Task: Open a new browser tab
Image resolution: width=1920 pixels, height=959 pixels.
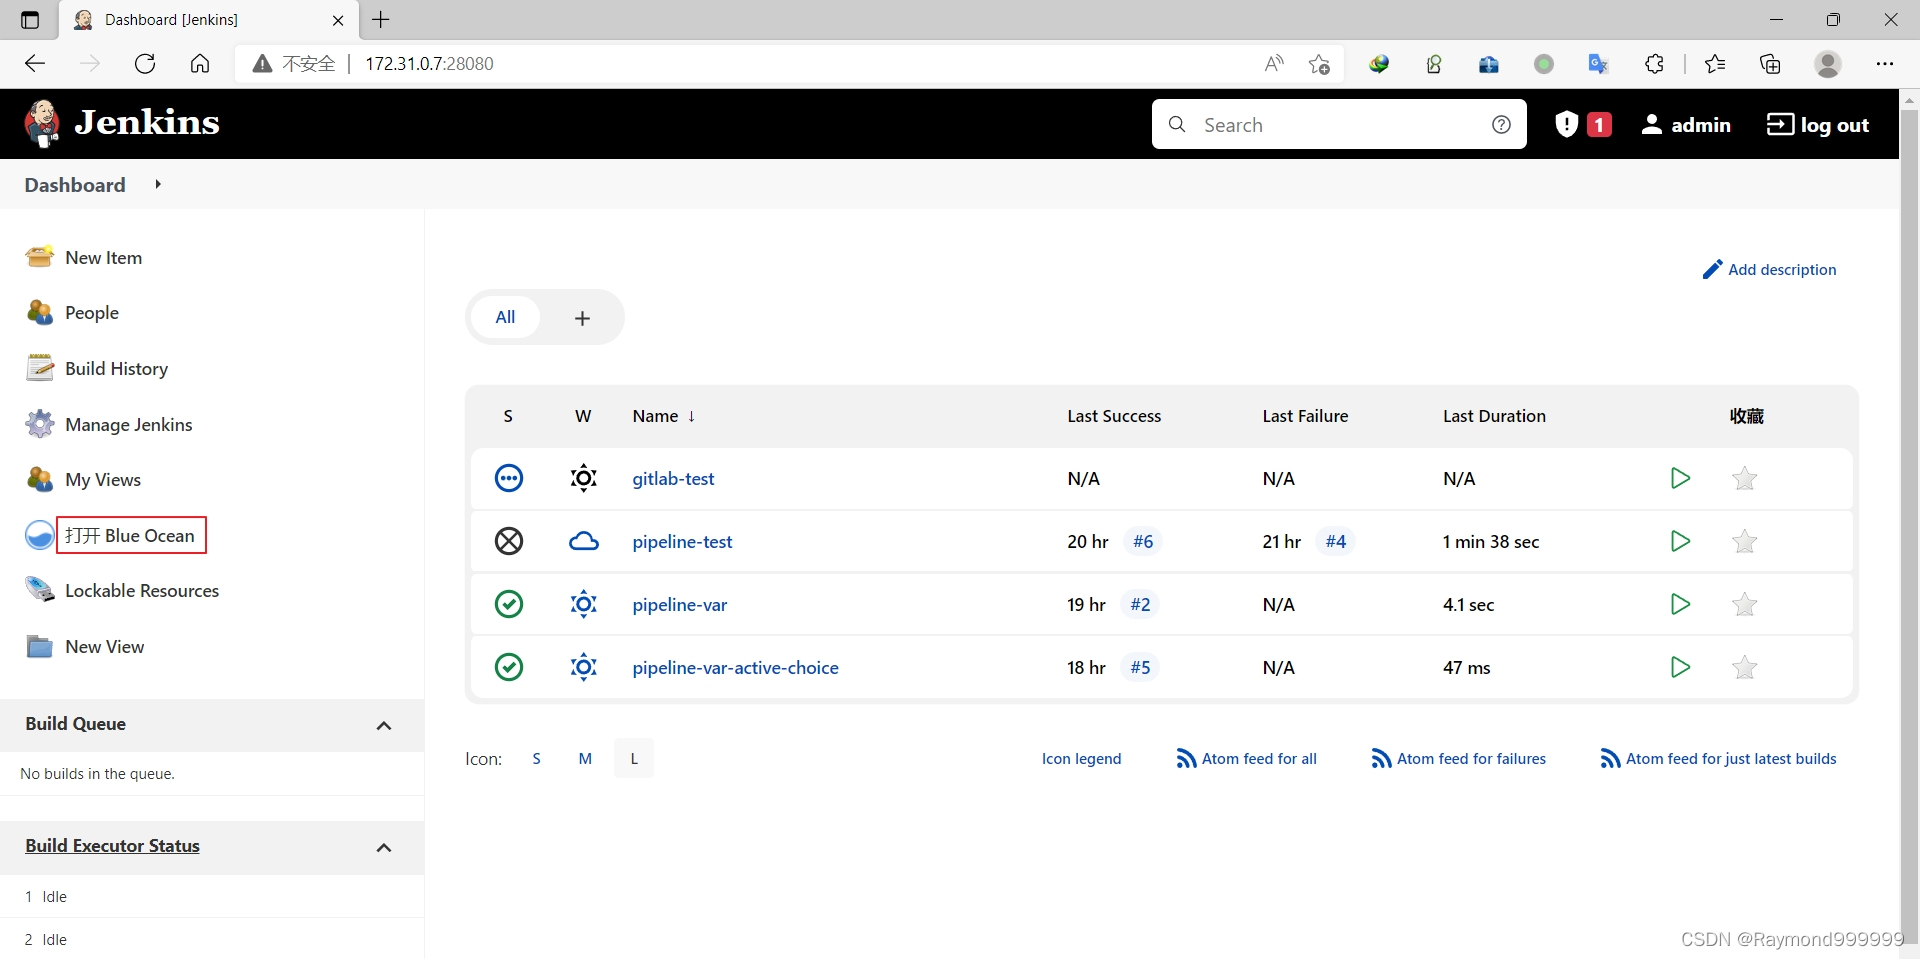Action: pyautogui.click(x=381, y=19)
